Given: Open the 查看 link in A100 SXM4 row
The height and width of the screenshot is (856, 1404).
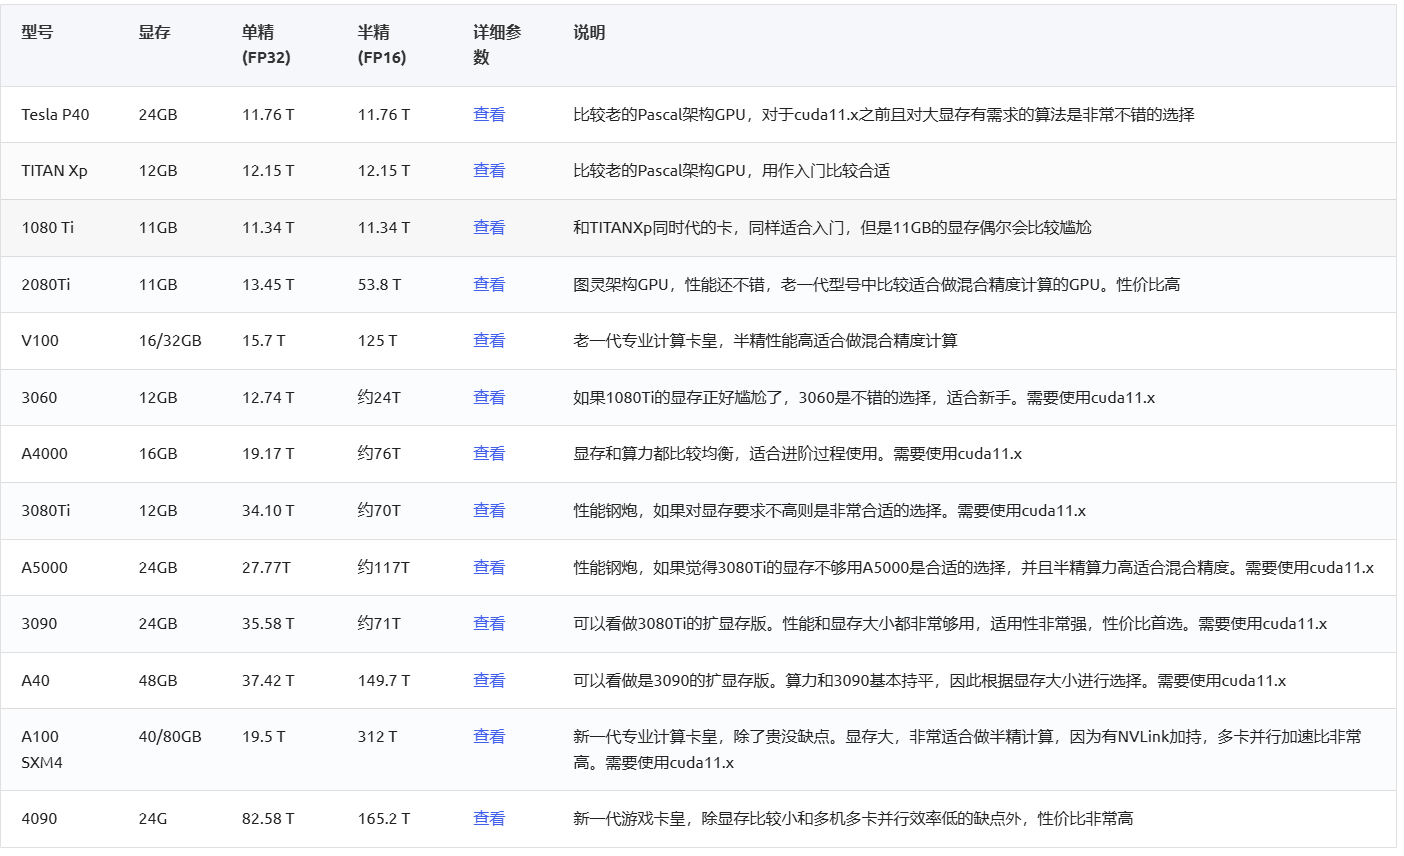Looking at the screenshot, I should click(x=489, y=737).
